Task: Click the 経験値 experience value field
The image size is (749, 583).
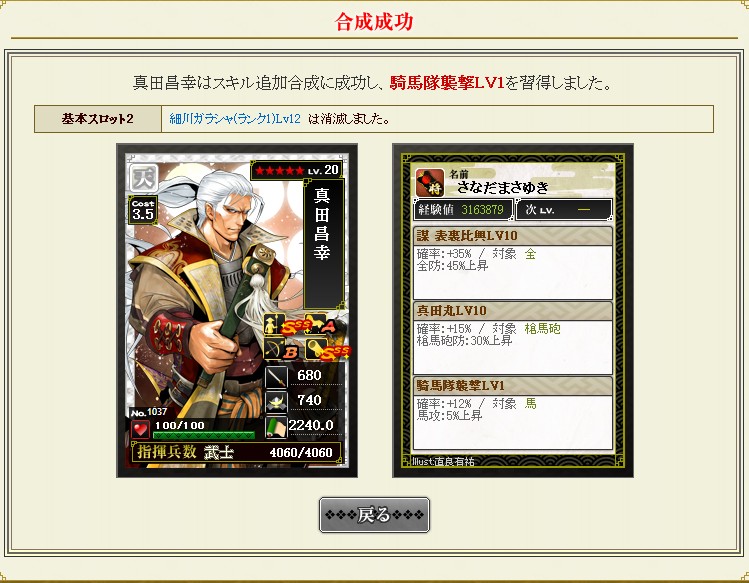Action: pos(463,210)
